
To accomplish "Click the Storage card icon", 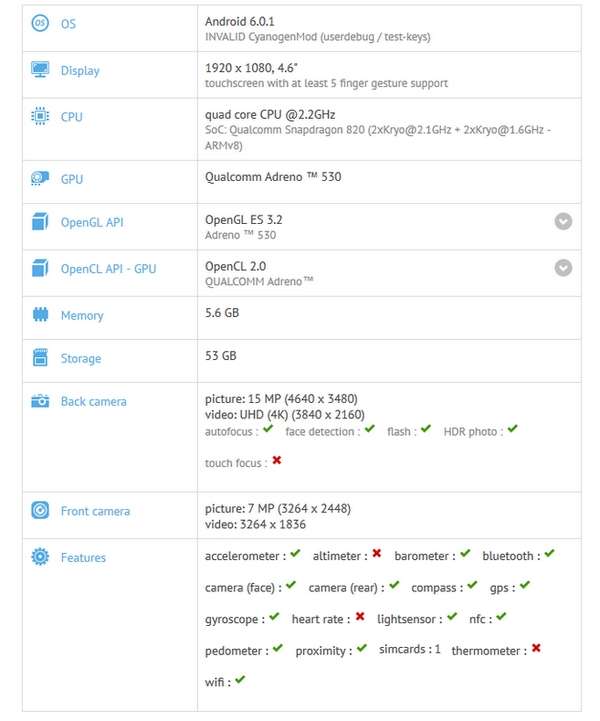I will (40, 357).
